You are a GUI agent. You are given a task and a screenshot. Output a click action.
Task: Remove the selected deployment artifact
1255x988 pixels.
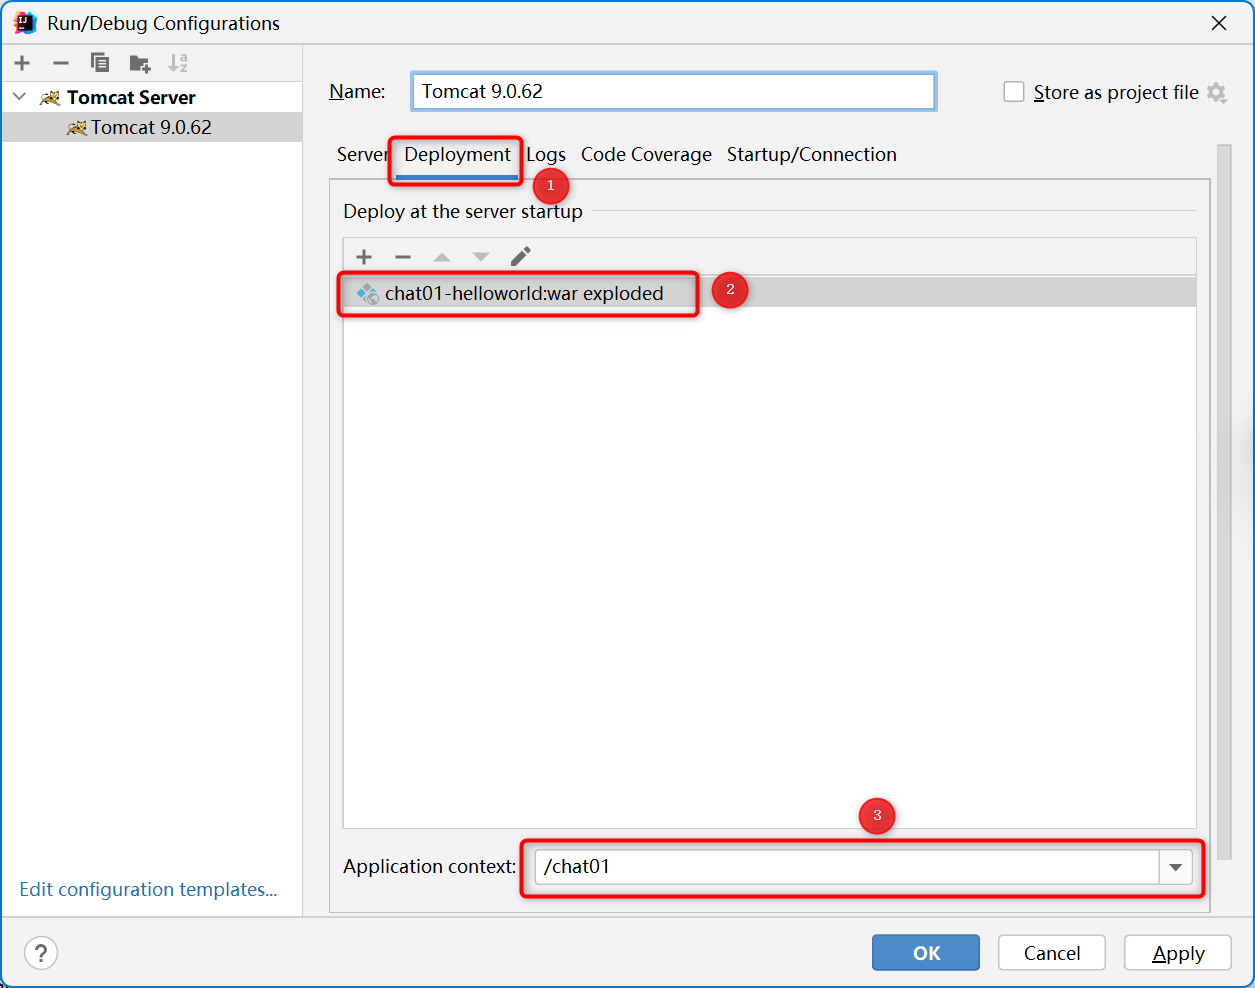pyautogui.click(x=403, y=257)
